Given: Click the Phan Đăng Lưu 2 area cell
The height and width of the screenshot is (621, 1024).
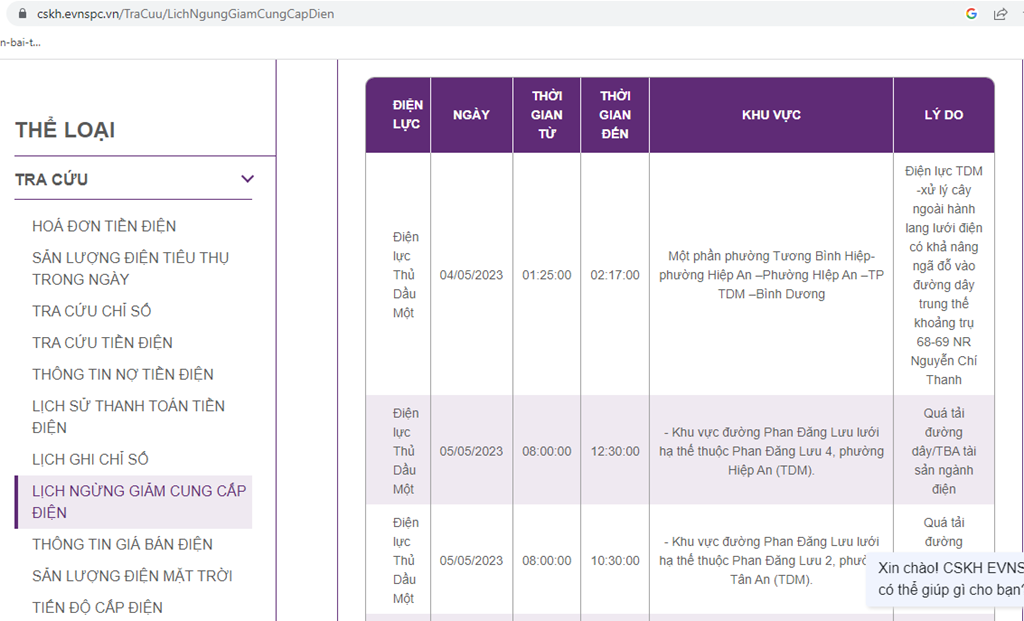Looking at the screenshot, I should tap(771, 561).
